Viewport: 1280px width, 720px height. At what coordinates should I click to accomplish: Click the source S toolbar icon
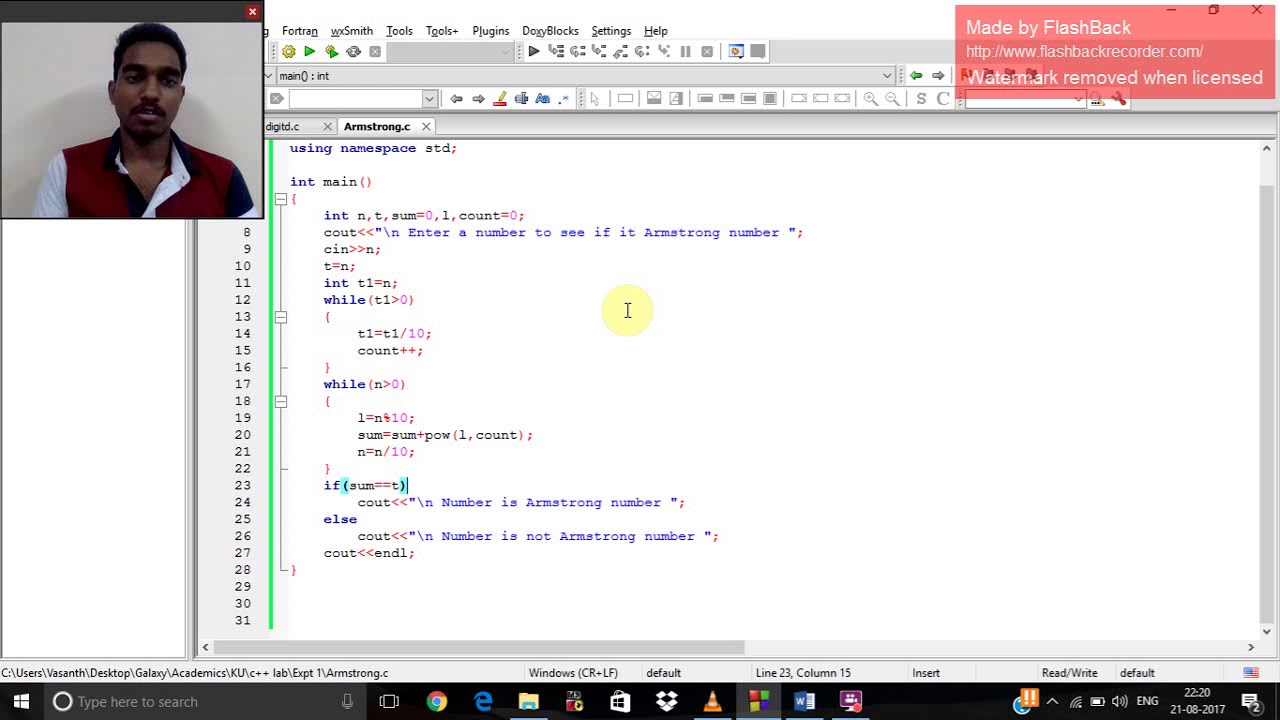(921, 98)
